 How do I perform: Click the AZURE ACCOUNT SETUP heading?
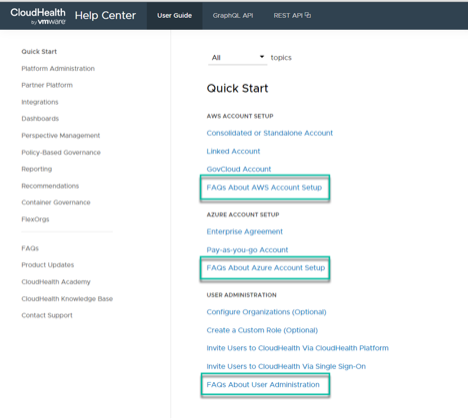click(x=243, y=215)
